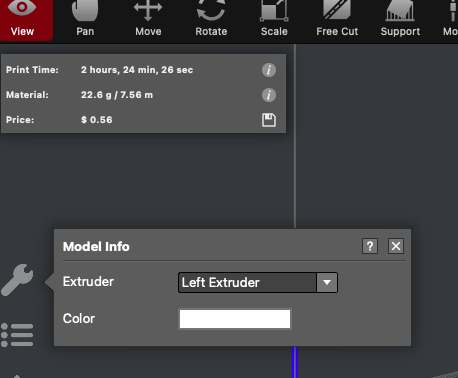This screenshot has width=458, height=378.
Task: Click the partially visible tool after Support
Action: (x=450, y=19)
